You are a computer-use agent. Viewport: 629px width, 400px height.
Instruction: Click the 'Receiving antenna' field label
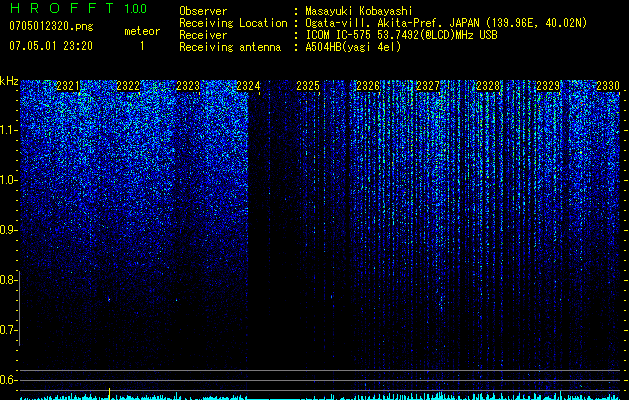(230, 47)
